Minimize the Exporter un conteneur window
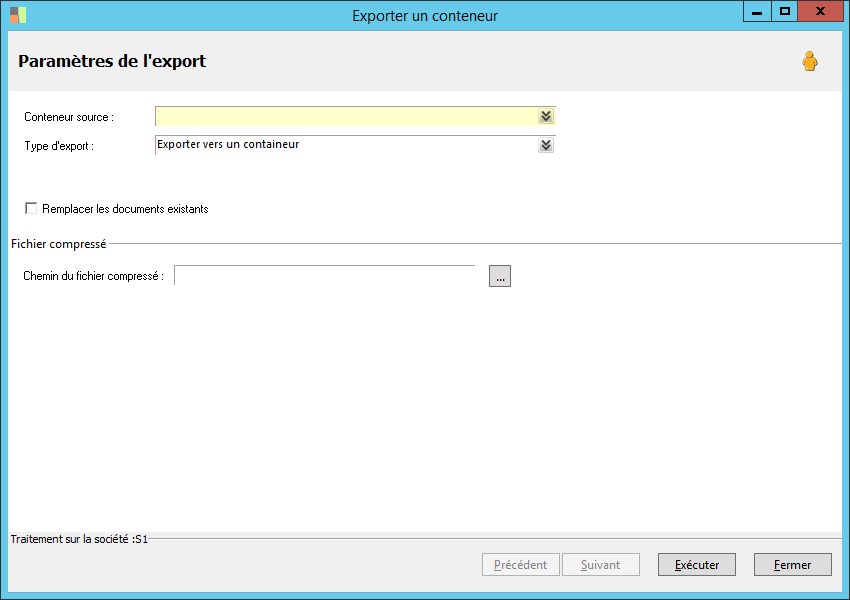 coord(757,12)
